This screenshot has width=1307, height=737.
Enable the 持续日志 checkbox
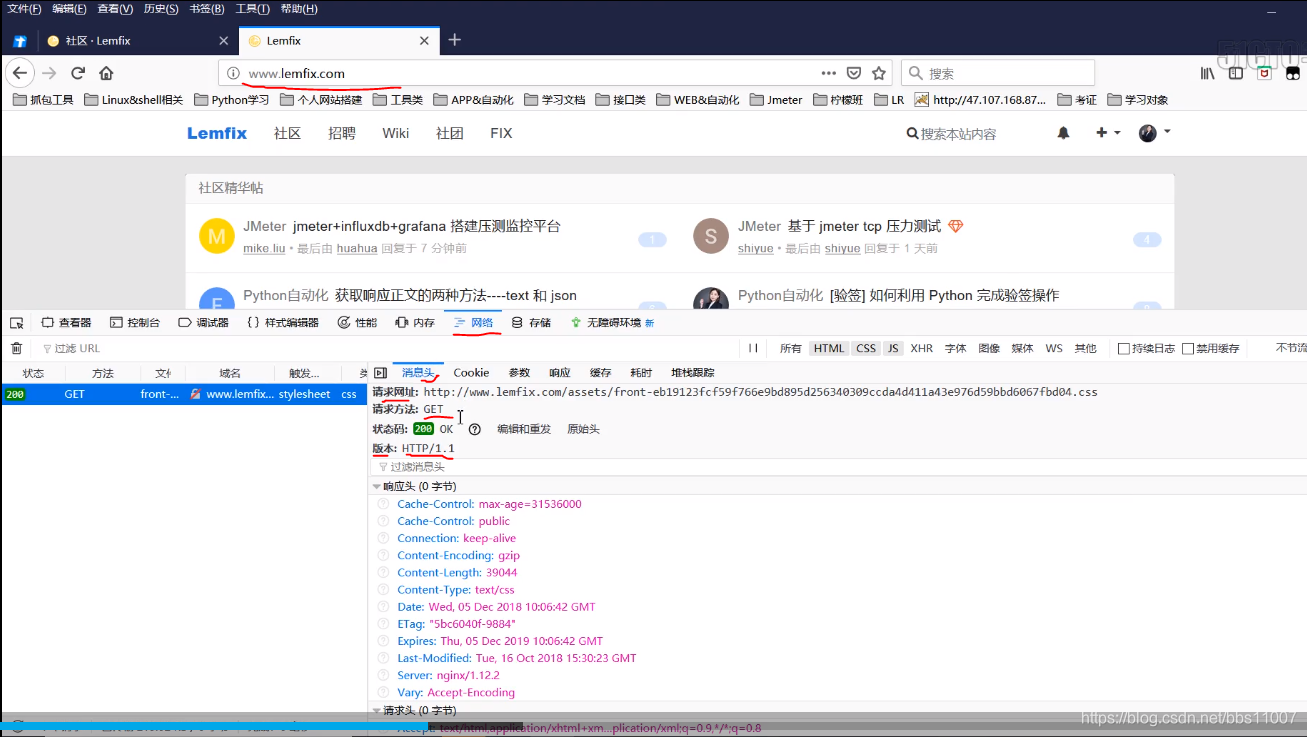point(1124,348)
